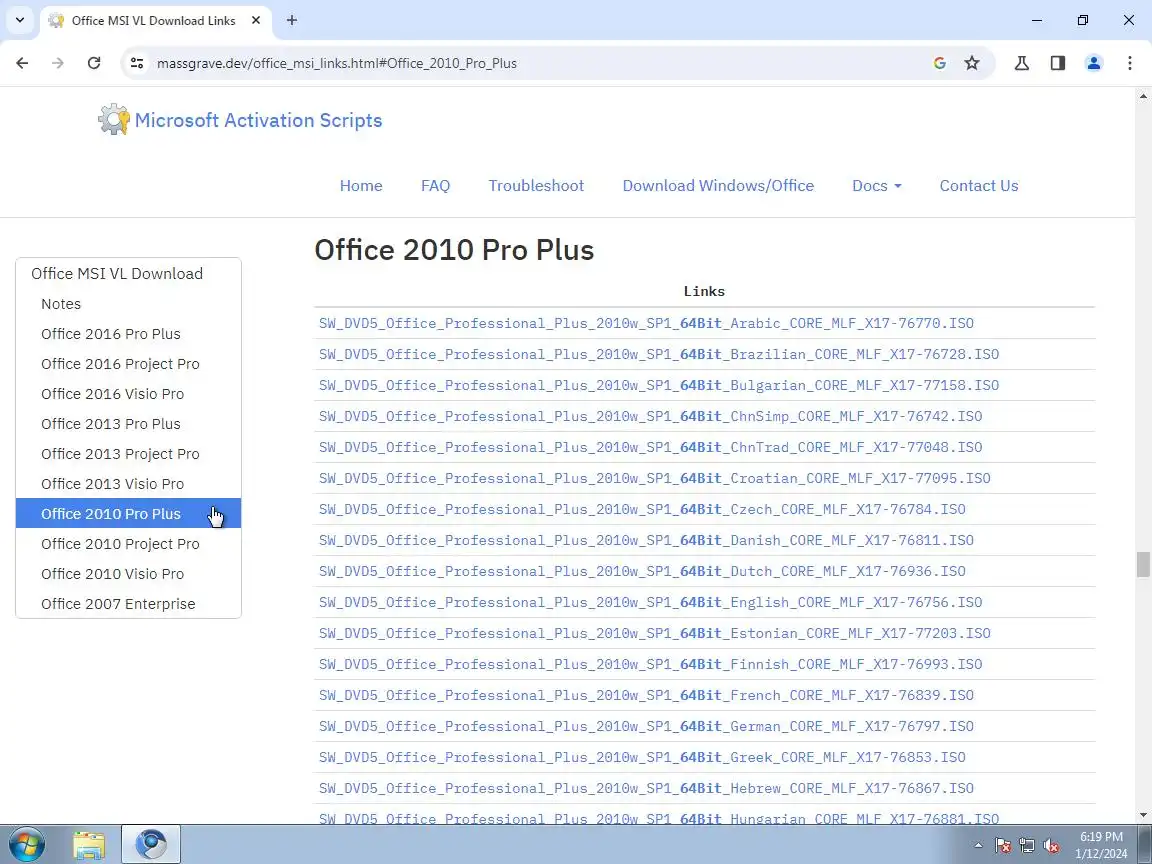Open the Troubleshoot nav link

pos(536,186)
